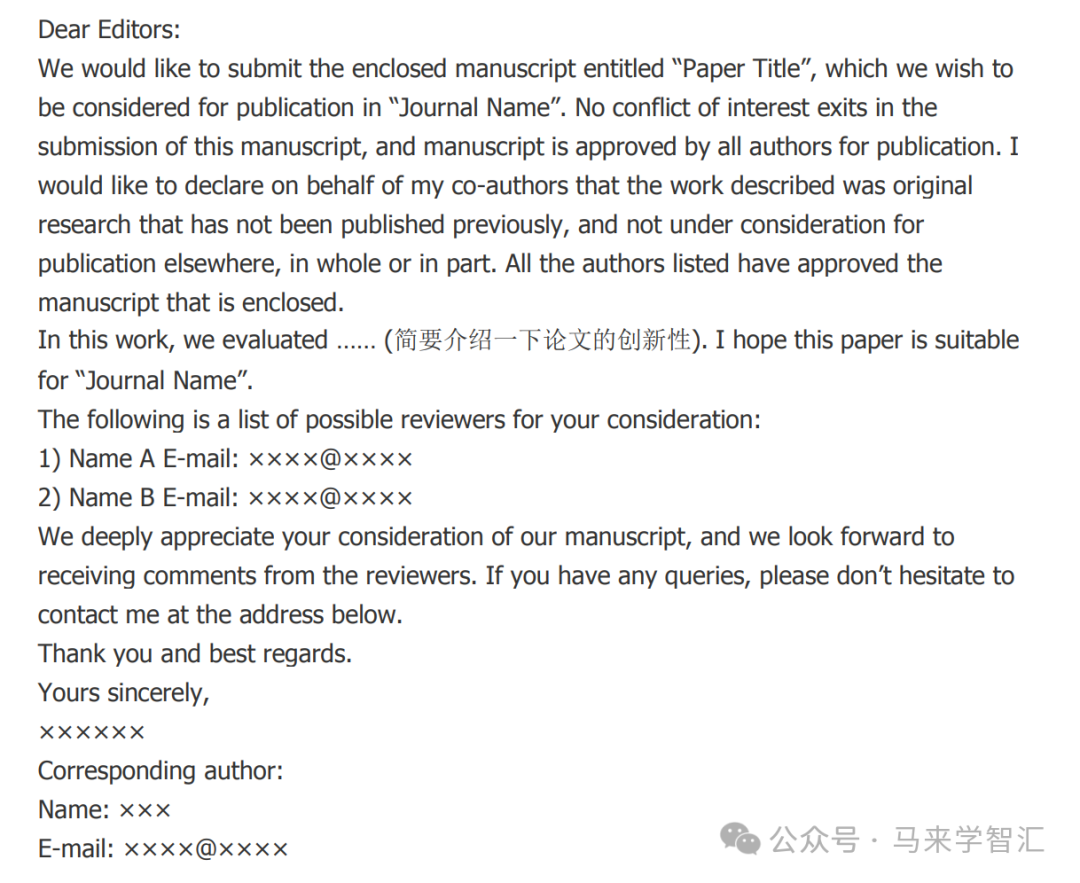Click the WeChat logo icon in watermark
This screenshot has width=1080, height=883.
[x=740, y=839]
